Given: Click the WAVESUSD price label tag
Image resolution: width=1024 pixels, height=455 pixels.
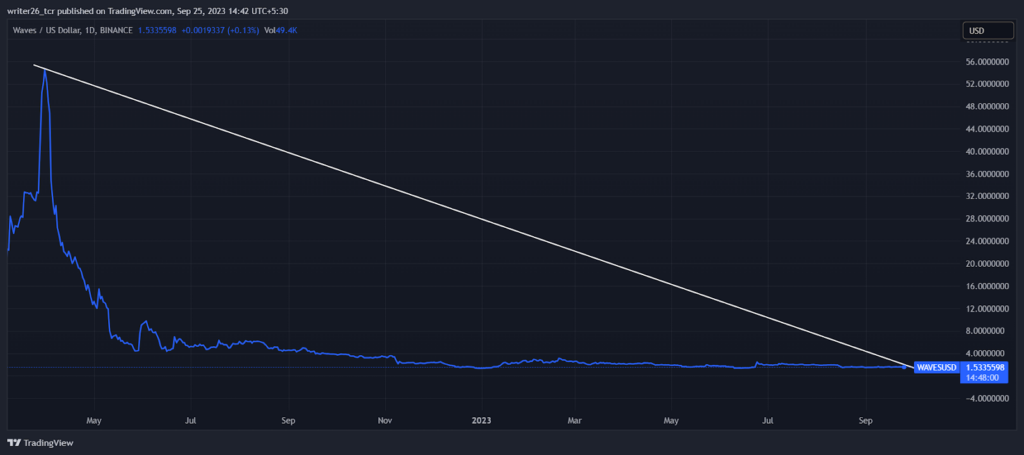Looking at the screenshot, I should (936, 368).
